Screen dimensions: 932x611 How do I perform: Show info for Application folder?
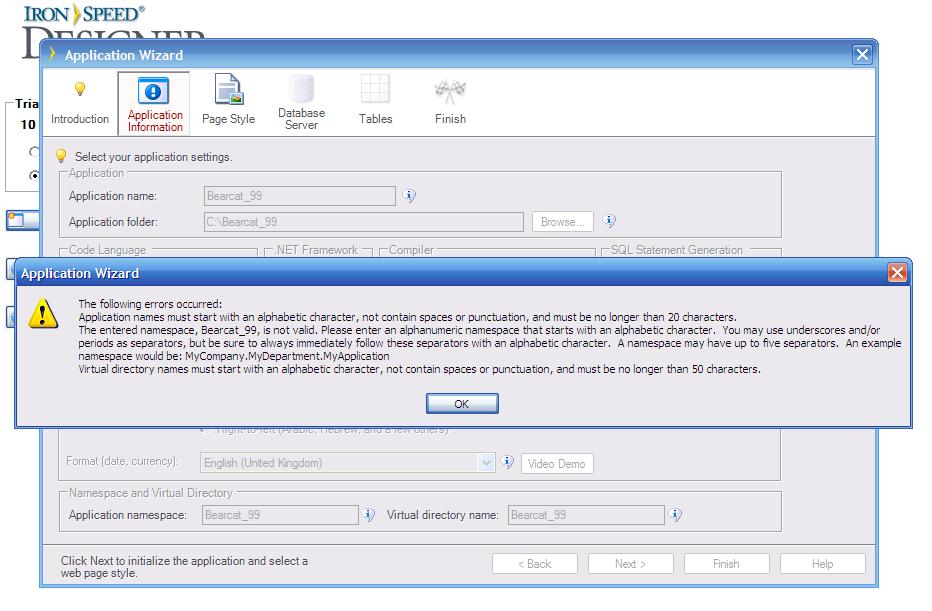click(609, 221)
